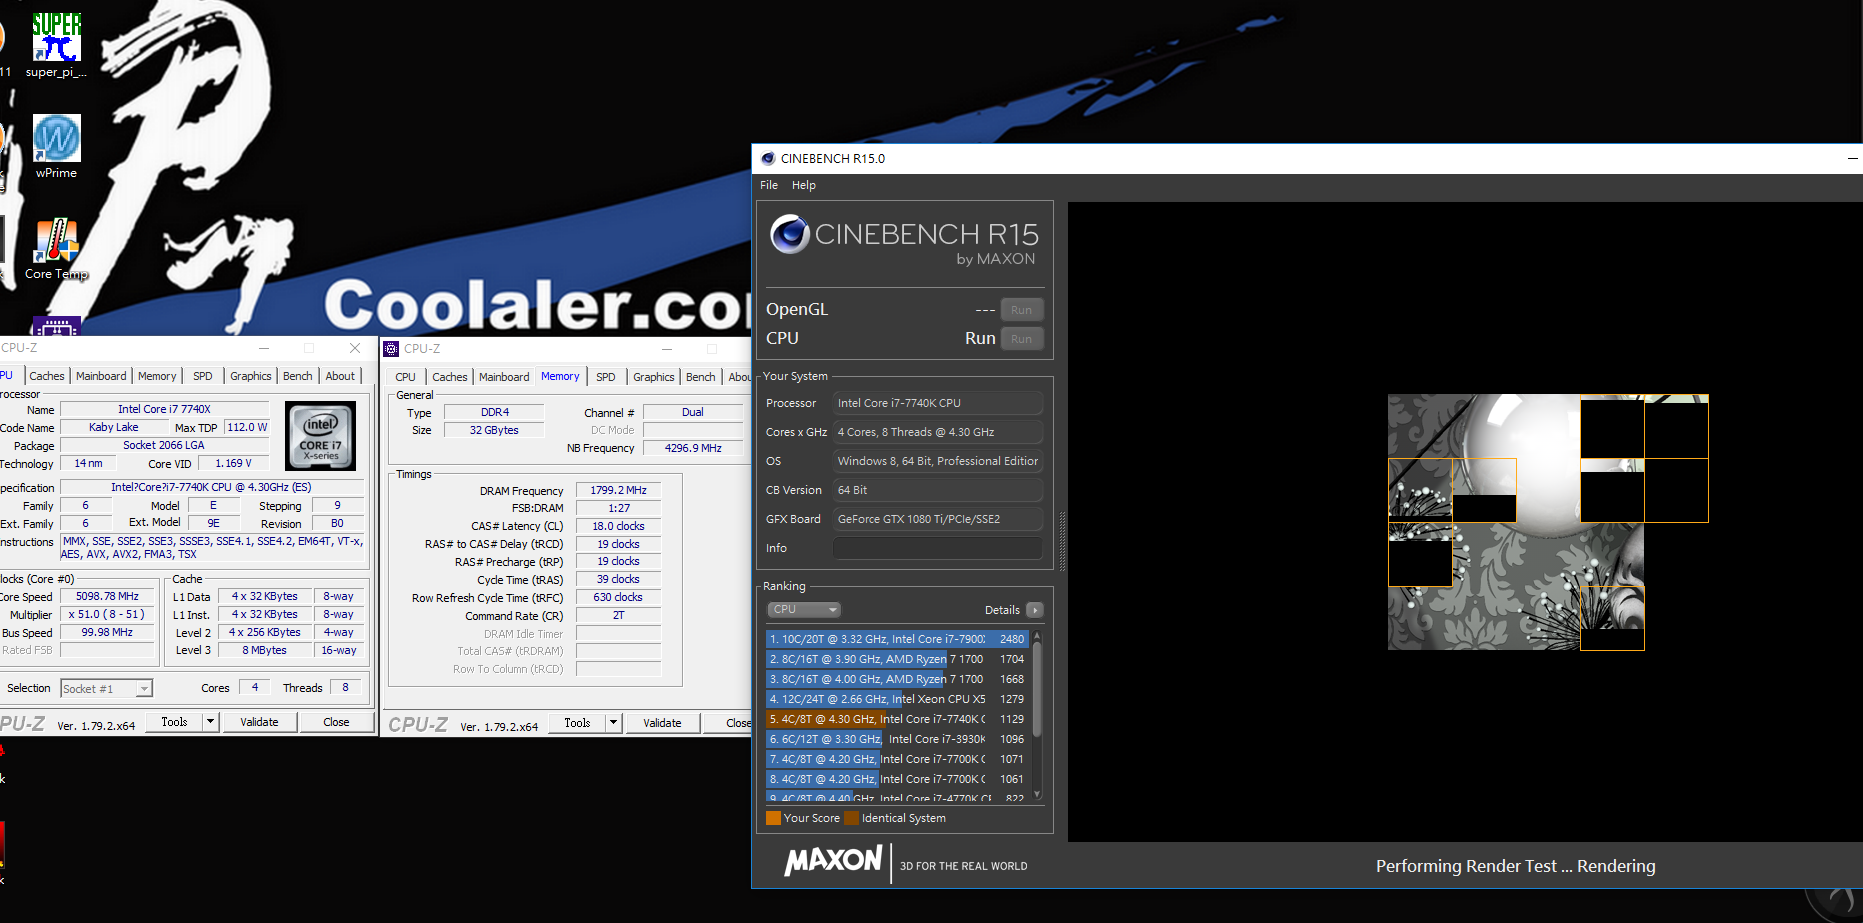This screenshot has height=923, width=1863.
Task: Open the CPU ranking type dropdown
Action: click(804, 610)
